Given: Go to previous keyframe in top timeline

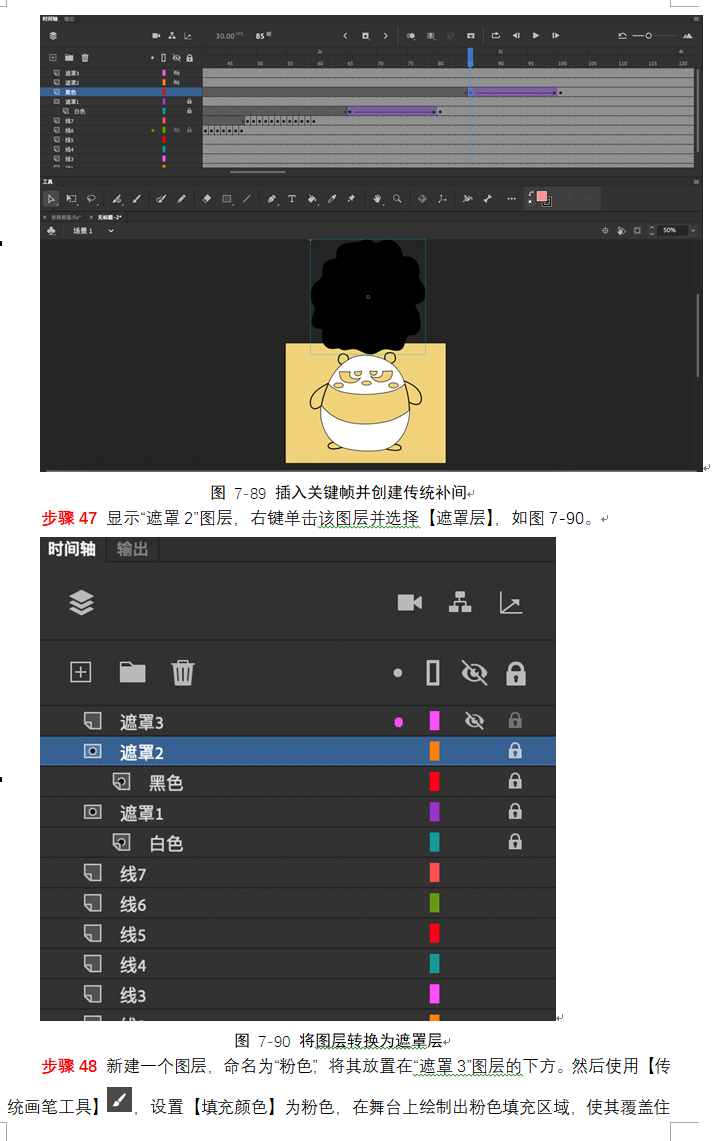Looking at the screenshot, I should [345, 36].
